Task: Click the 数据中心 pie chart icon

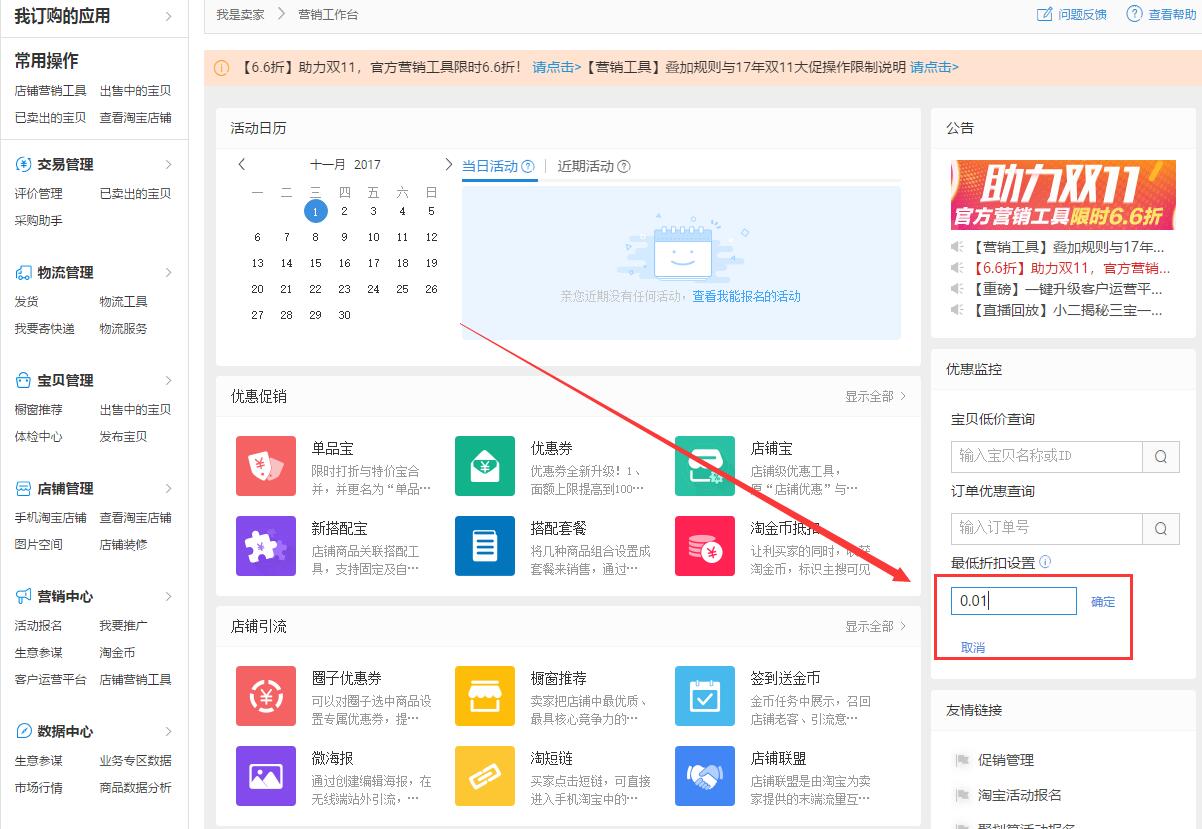Action: click(24, 731)
